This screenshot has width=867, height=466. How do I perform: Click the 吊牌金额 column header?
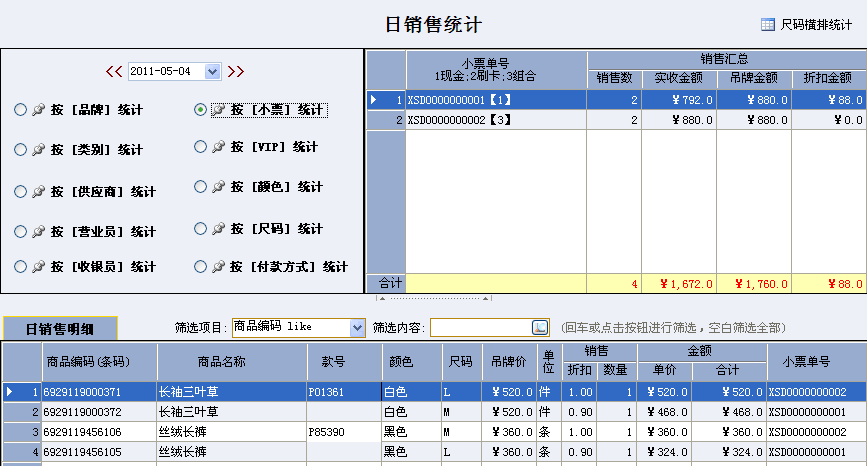pos(754,78)
